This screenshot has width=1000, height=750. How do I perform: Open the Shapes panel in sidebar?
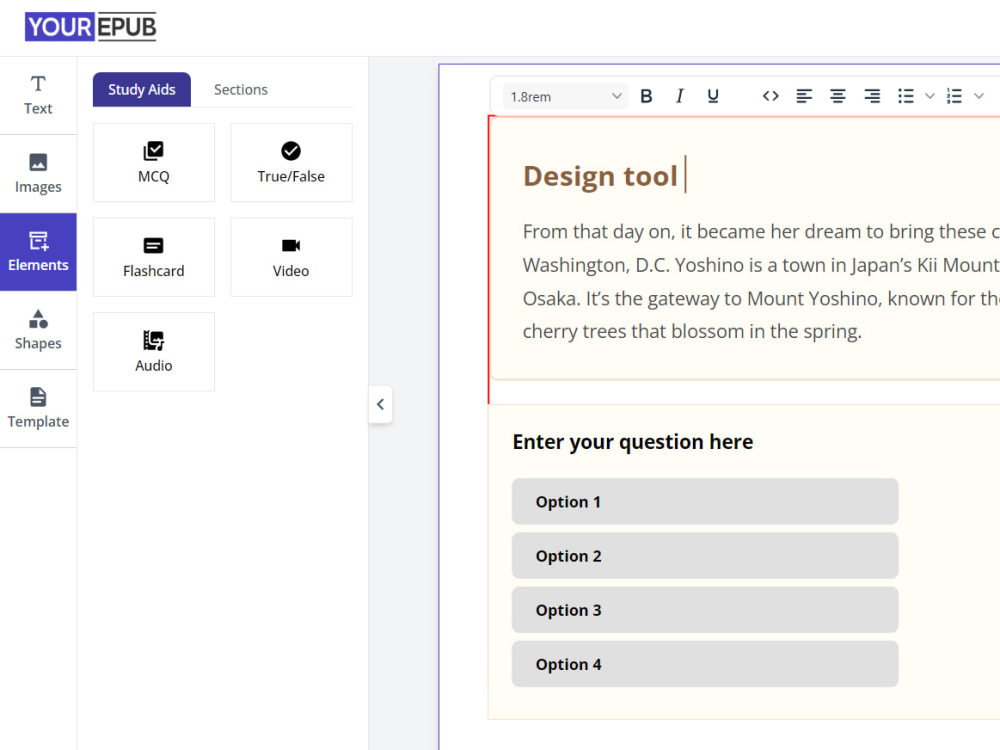[x=38, y=330]
